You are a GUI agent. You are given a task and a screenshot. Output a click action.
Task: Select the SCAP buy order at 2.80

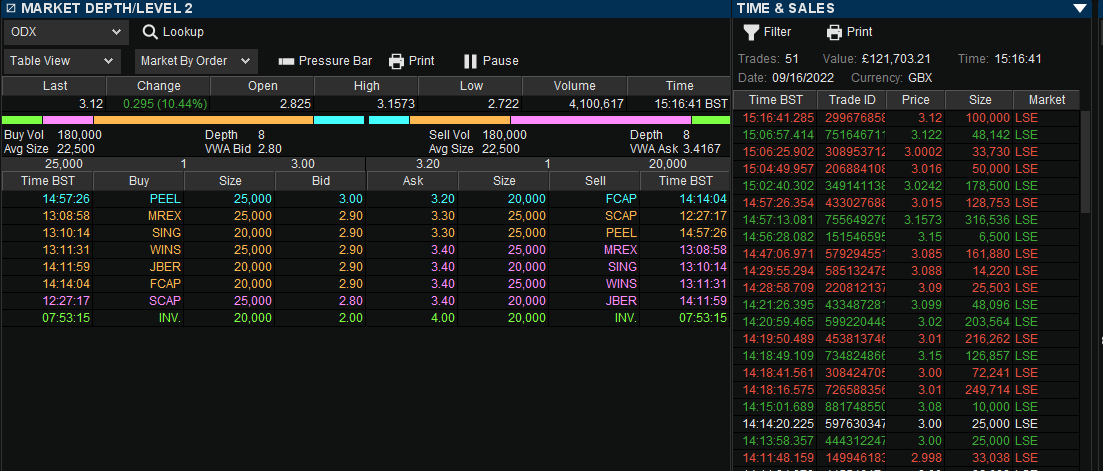pyautogui.click(x=184, y=300)
